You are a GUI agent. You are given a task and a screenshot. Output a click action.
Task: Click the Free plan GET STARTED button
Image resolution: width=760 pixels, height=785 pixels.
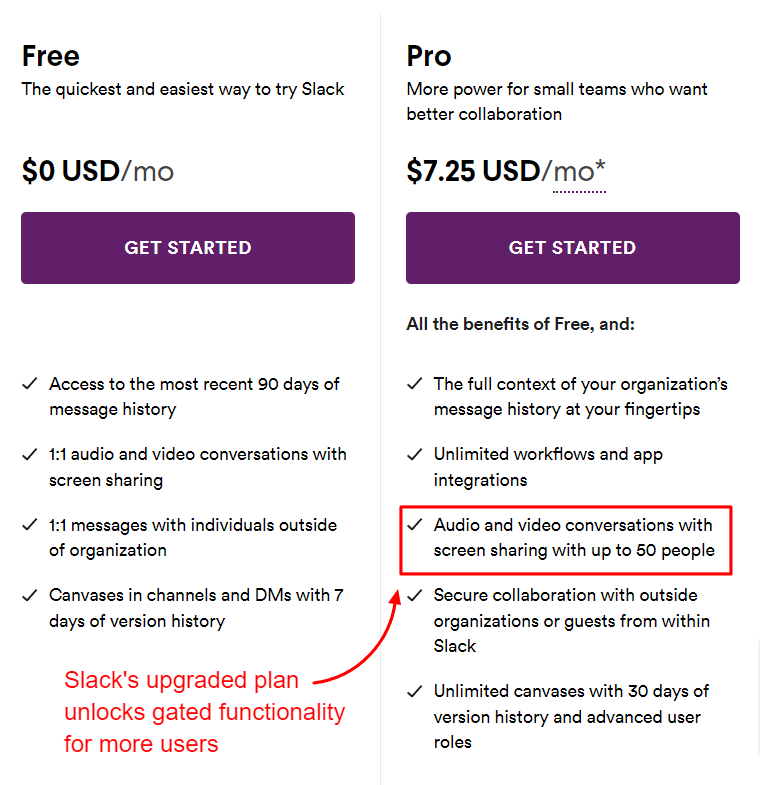pyautogui.click(x=188, y=248)
